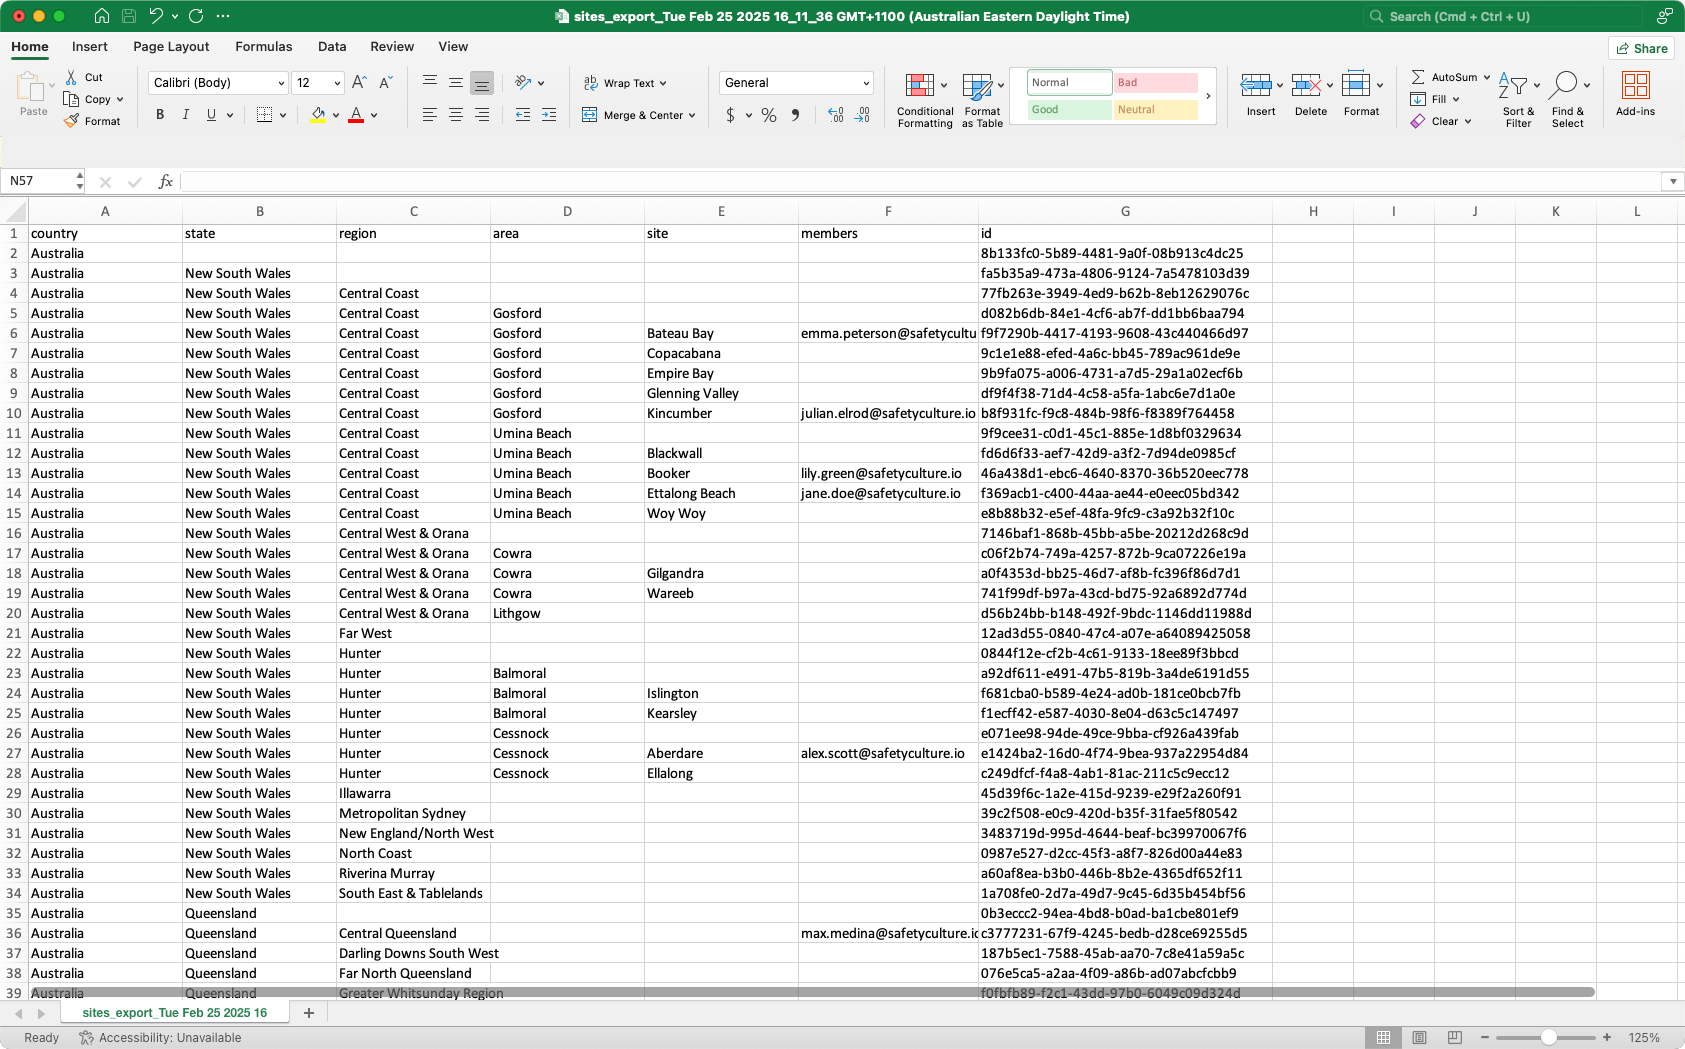Open the Review ribbon tab
Viewport: 1685px width, 1049px height.
click(392, 47)
